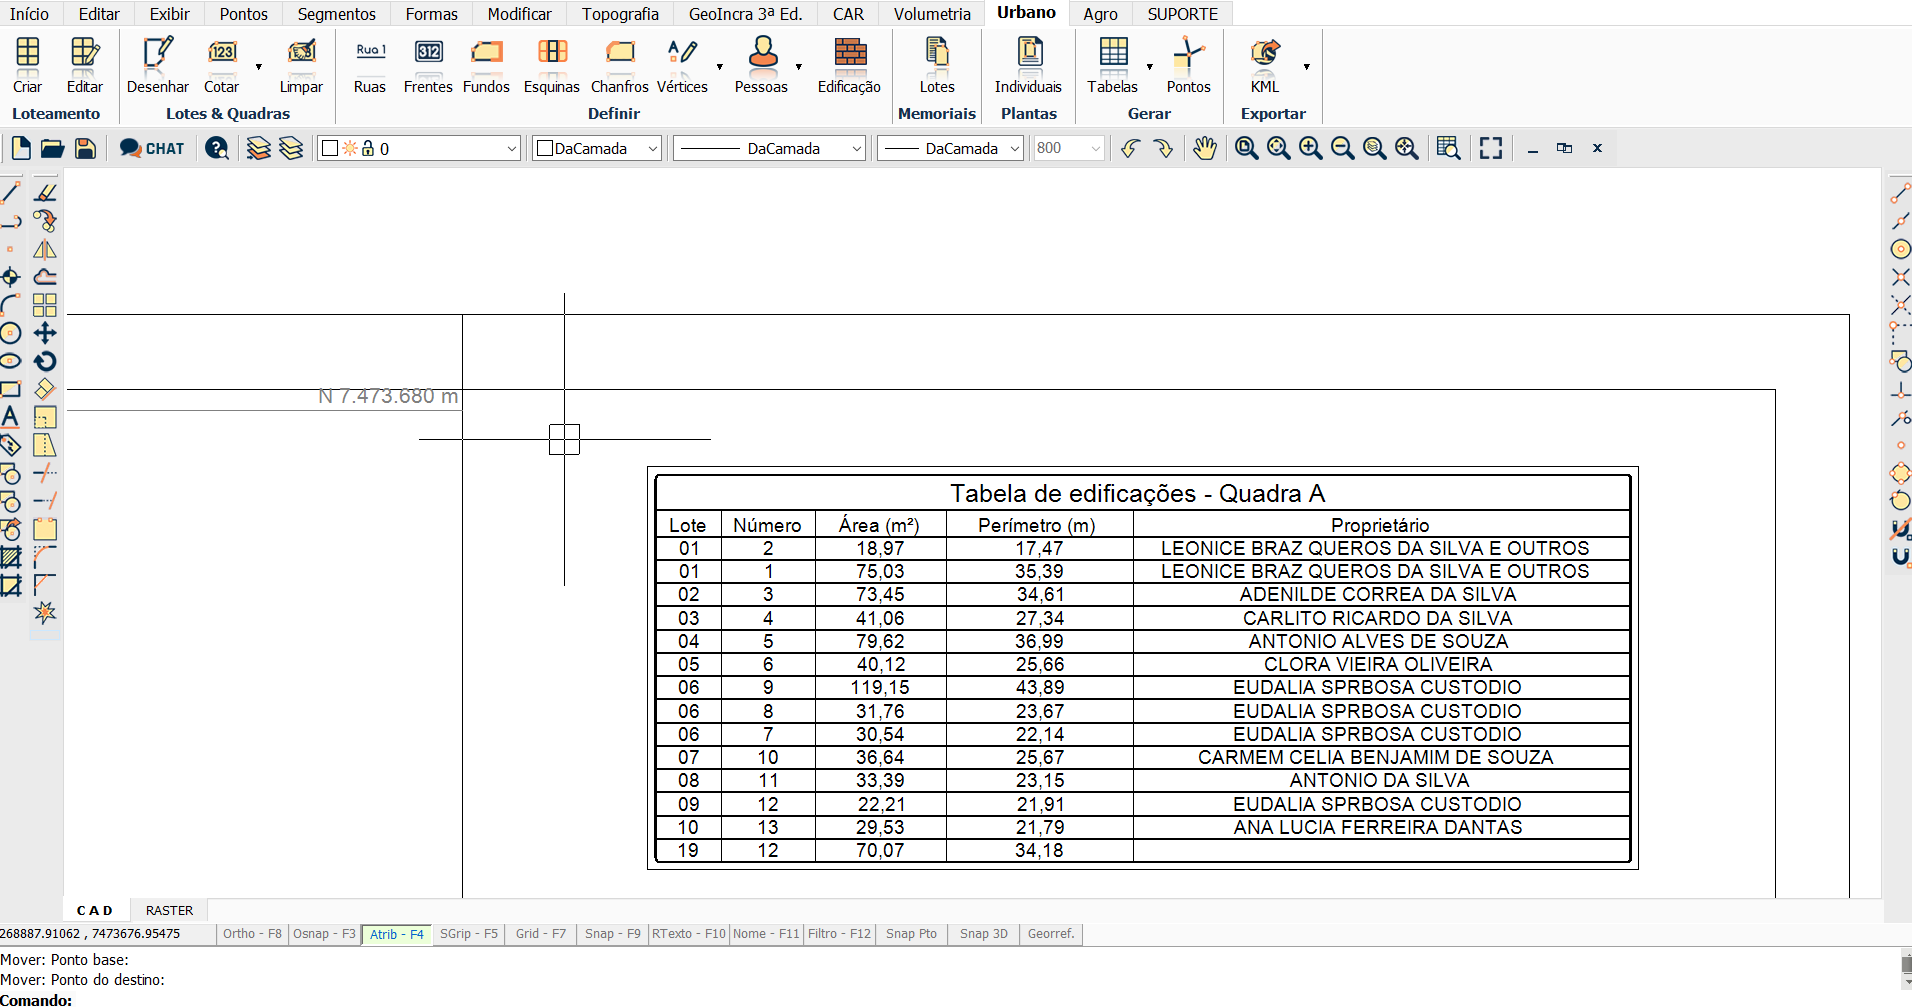Select the pan hand tool
Viewport: 1914px width, 1007px height.
point(1205,148)
